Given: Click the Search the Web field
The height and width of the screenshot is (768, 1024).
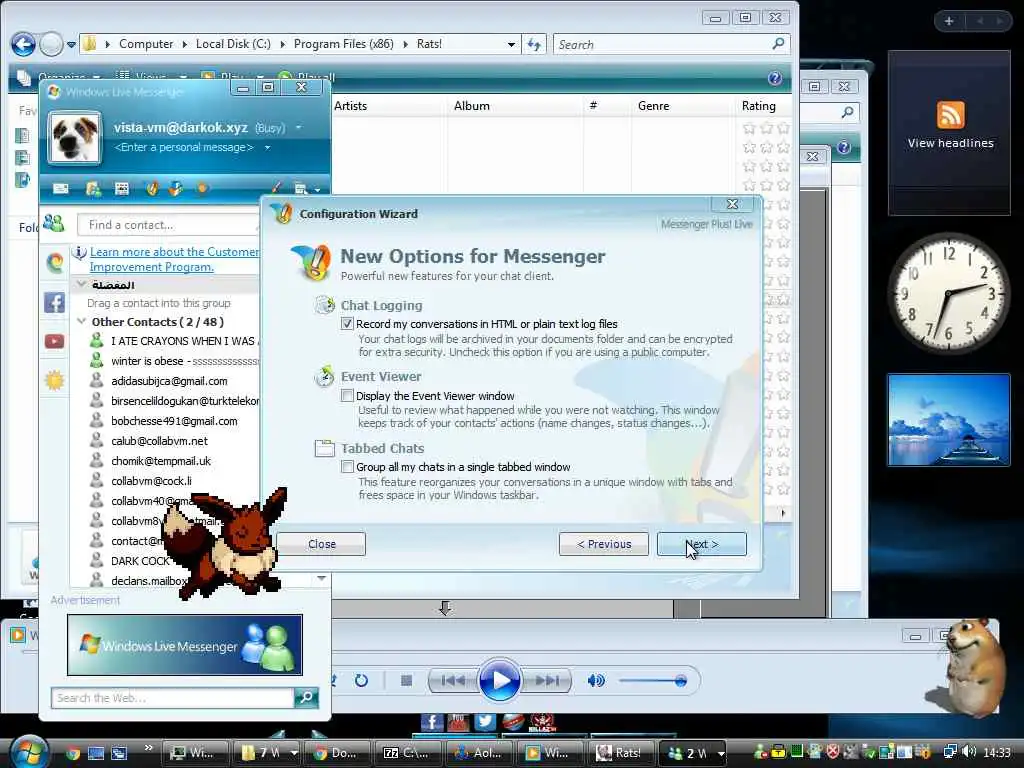Looking at the screenshot, I should tap(172, 697).
